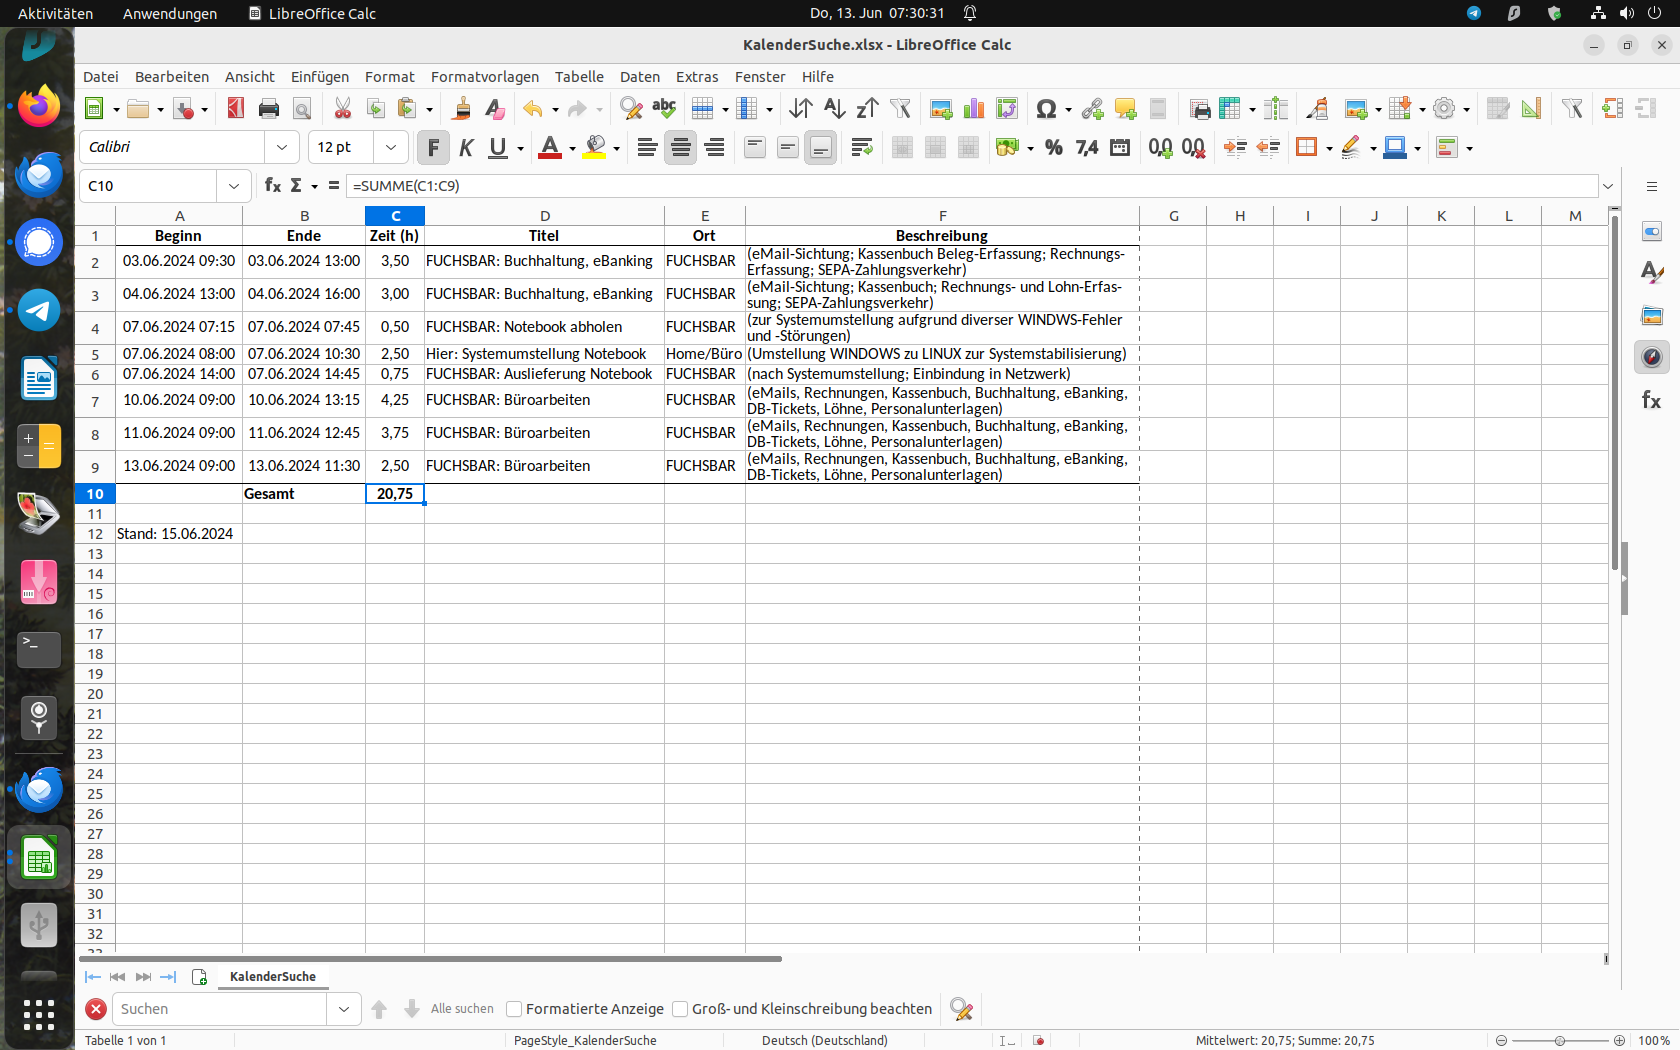
Task: Click the zoom slider in status bar
Action: click(1559, 1040)
